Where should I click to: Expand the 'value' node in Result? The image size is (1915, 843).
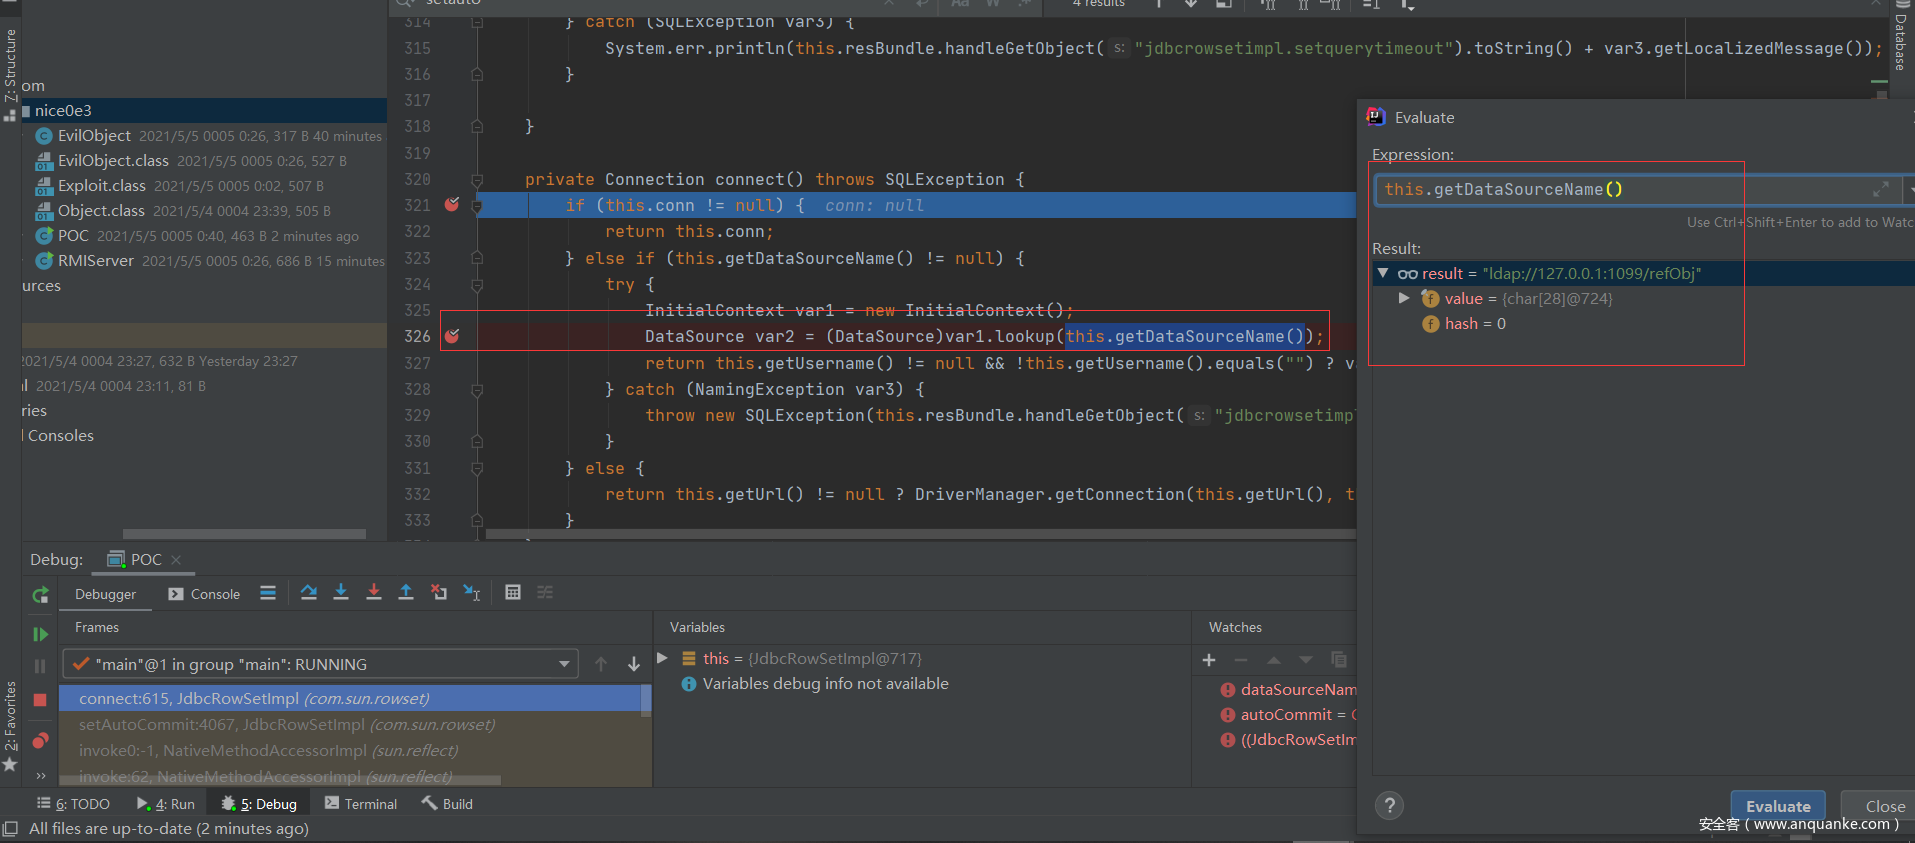pos(1404,298)
